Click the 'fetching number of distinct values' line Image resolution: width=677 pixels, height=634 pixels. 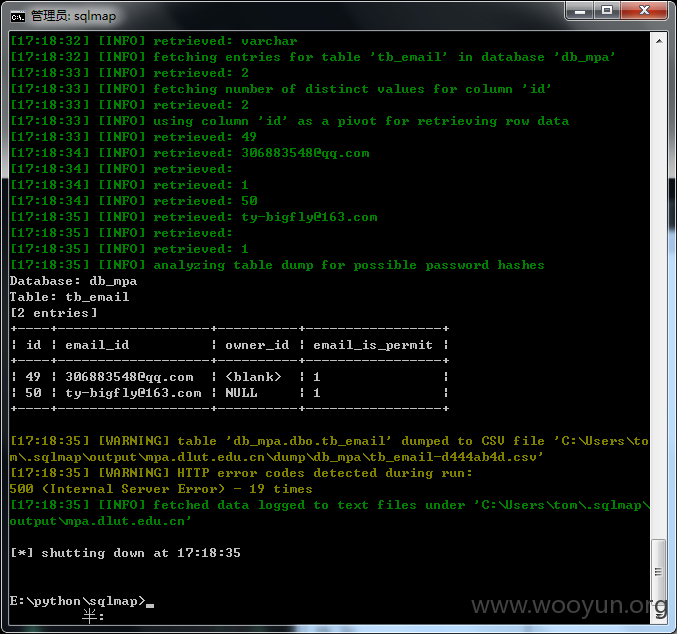[x=281, y=89]
